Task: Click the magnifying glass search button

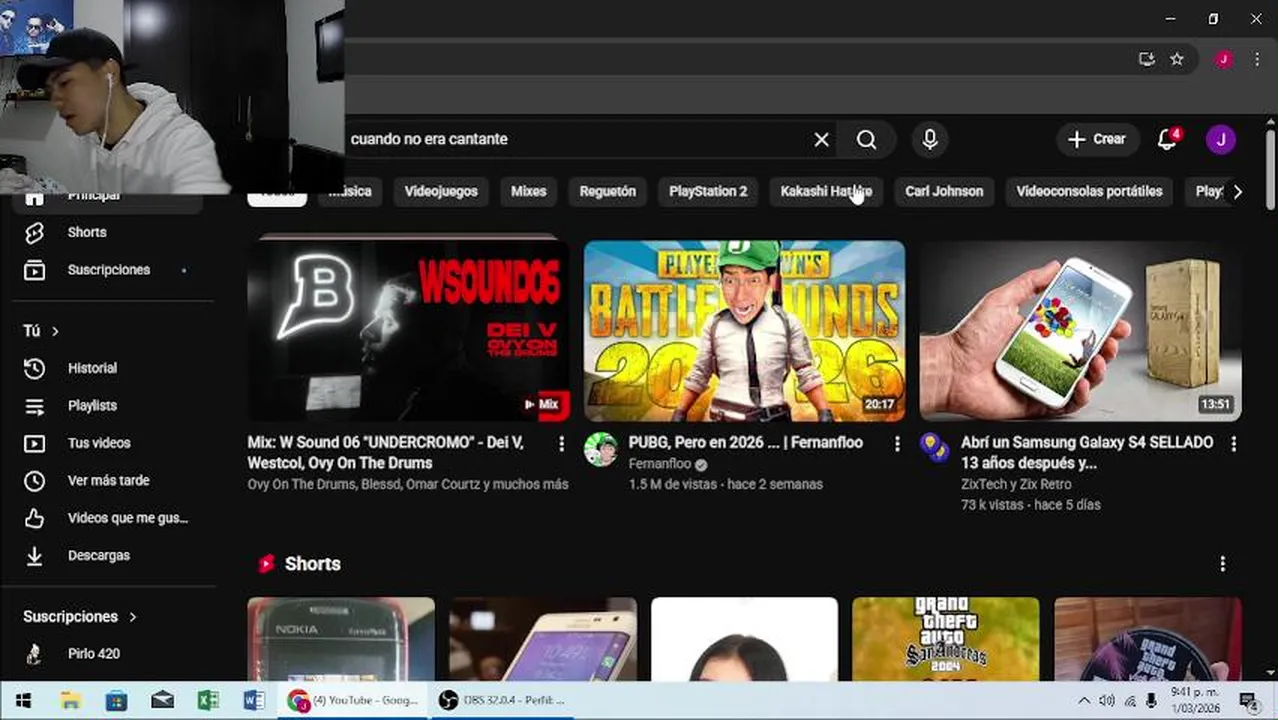Action: tap(866, 140)
